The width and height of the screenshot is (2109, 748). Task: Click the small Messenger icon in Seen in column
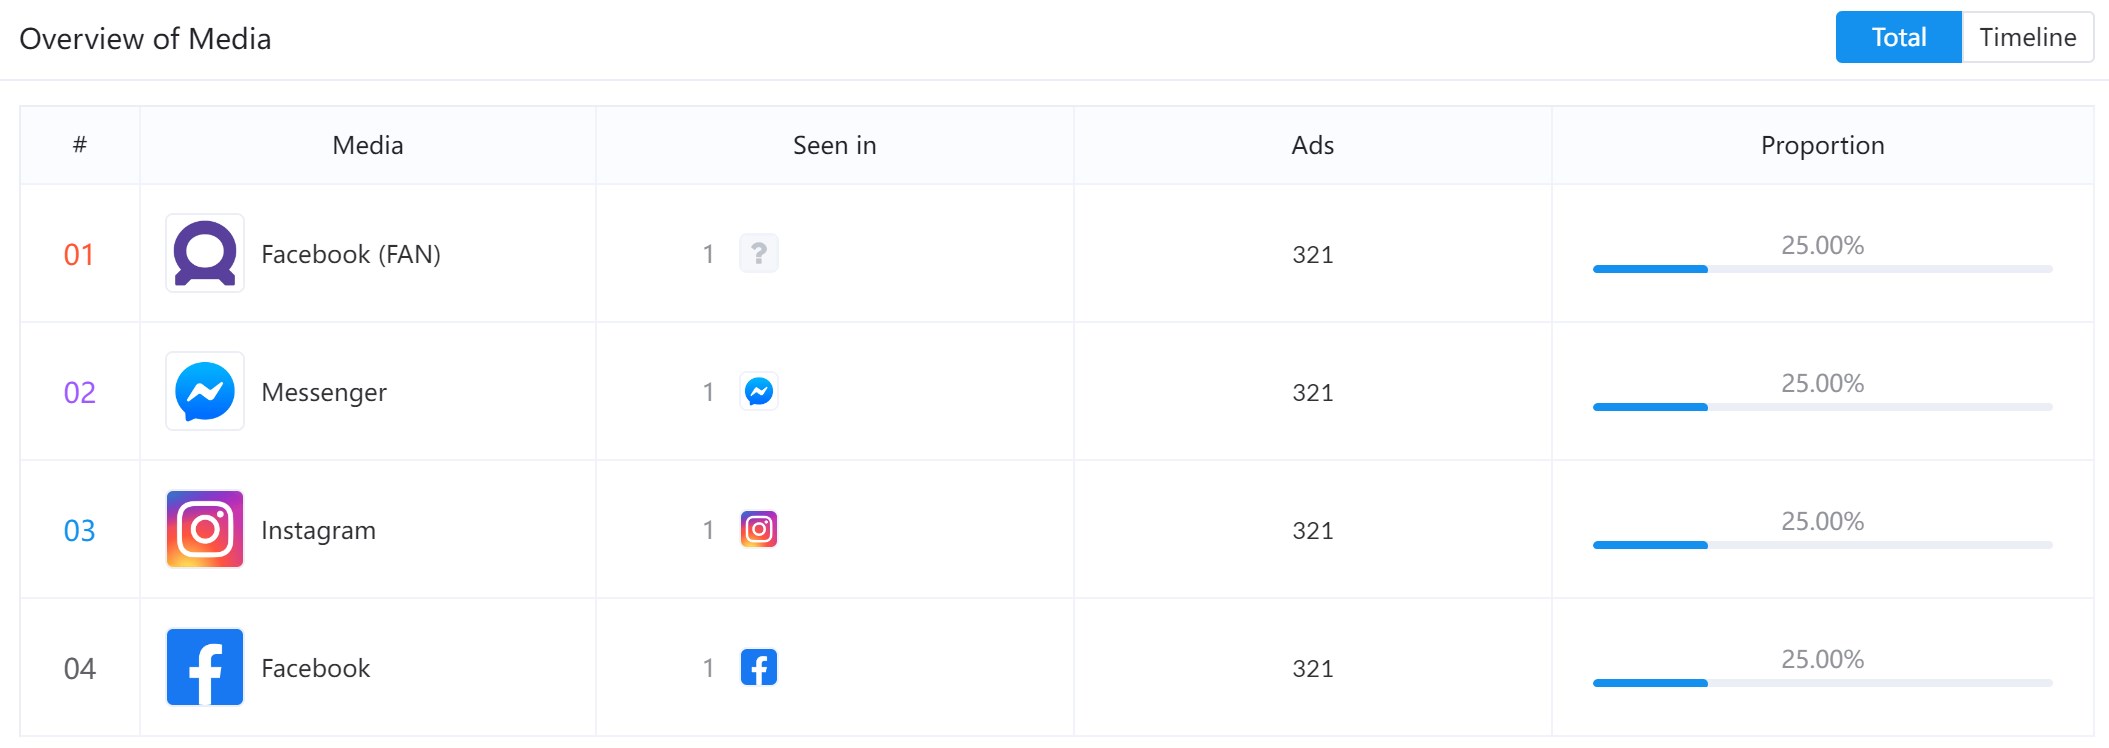click(x=759, y=391)
